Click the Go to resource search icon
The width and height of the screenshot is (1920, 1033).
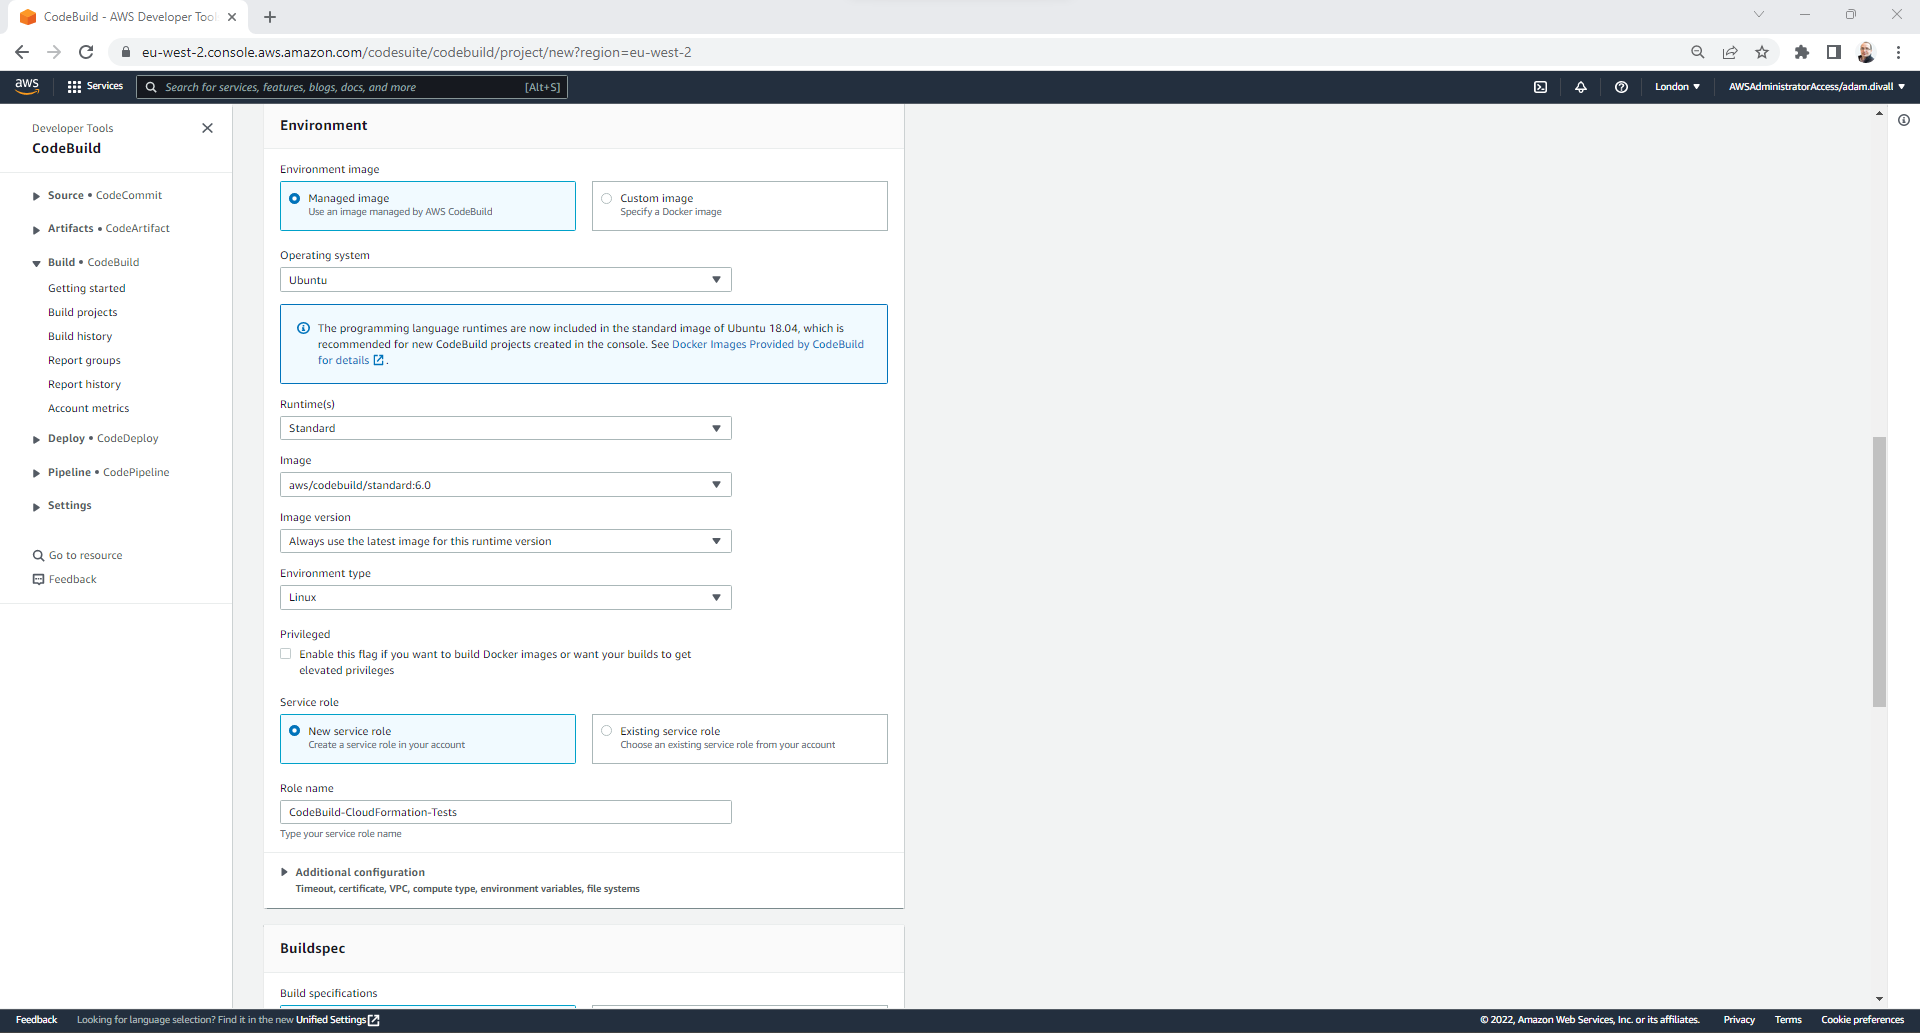(39, 555)
